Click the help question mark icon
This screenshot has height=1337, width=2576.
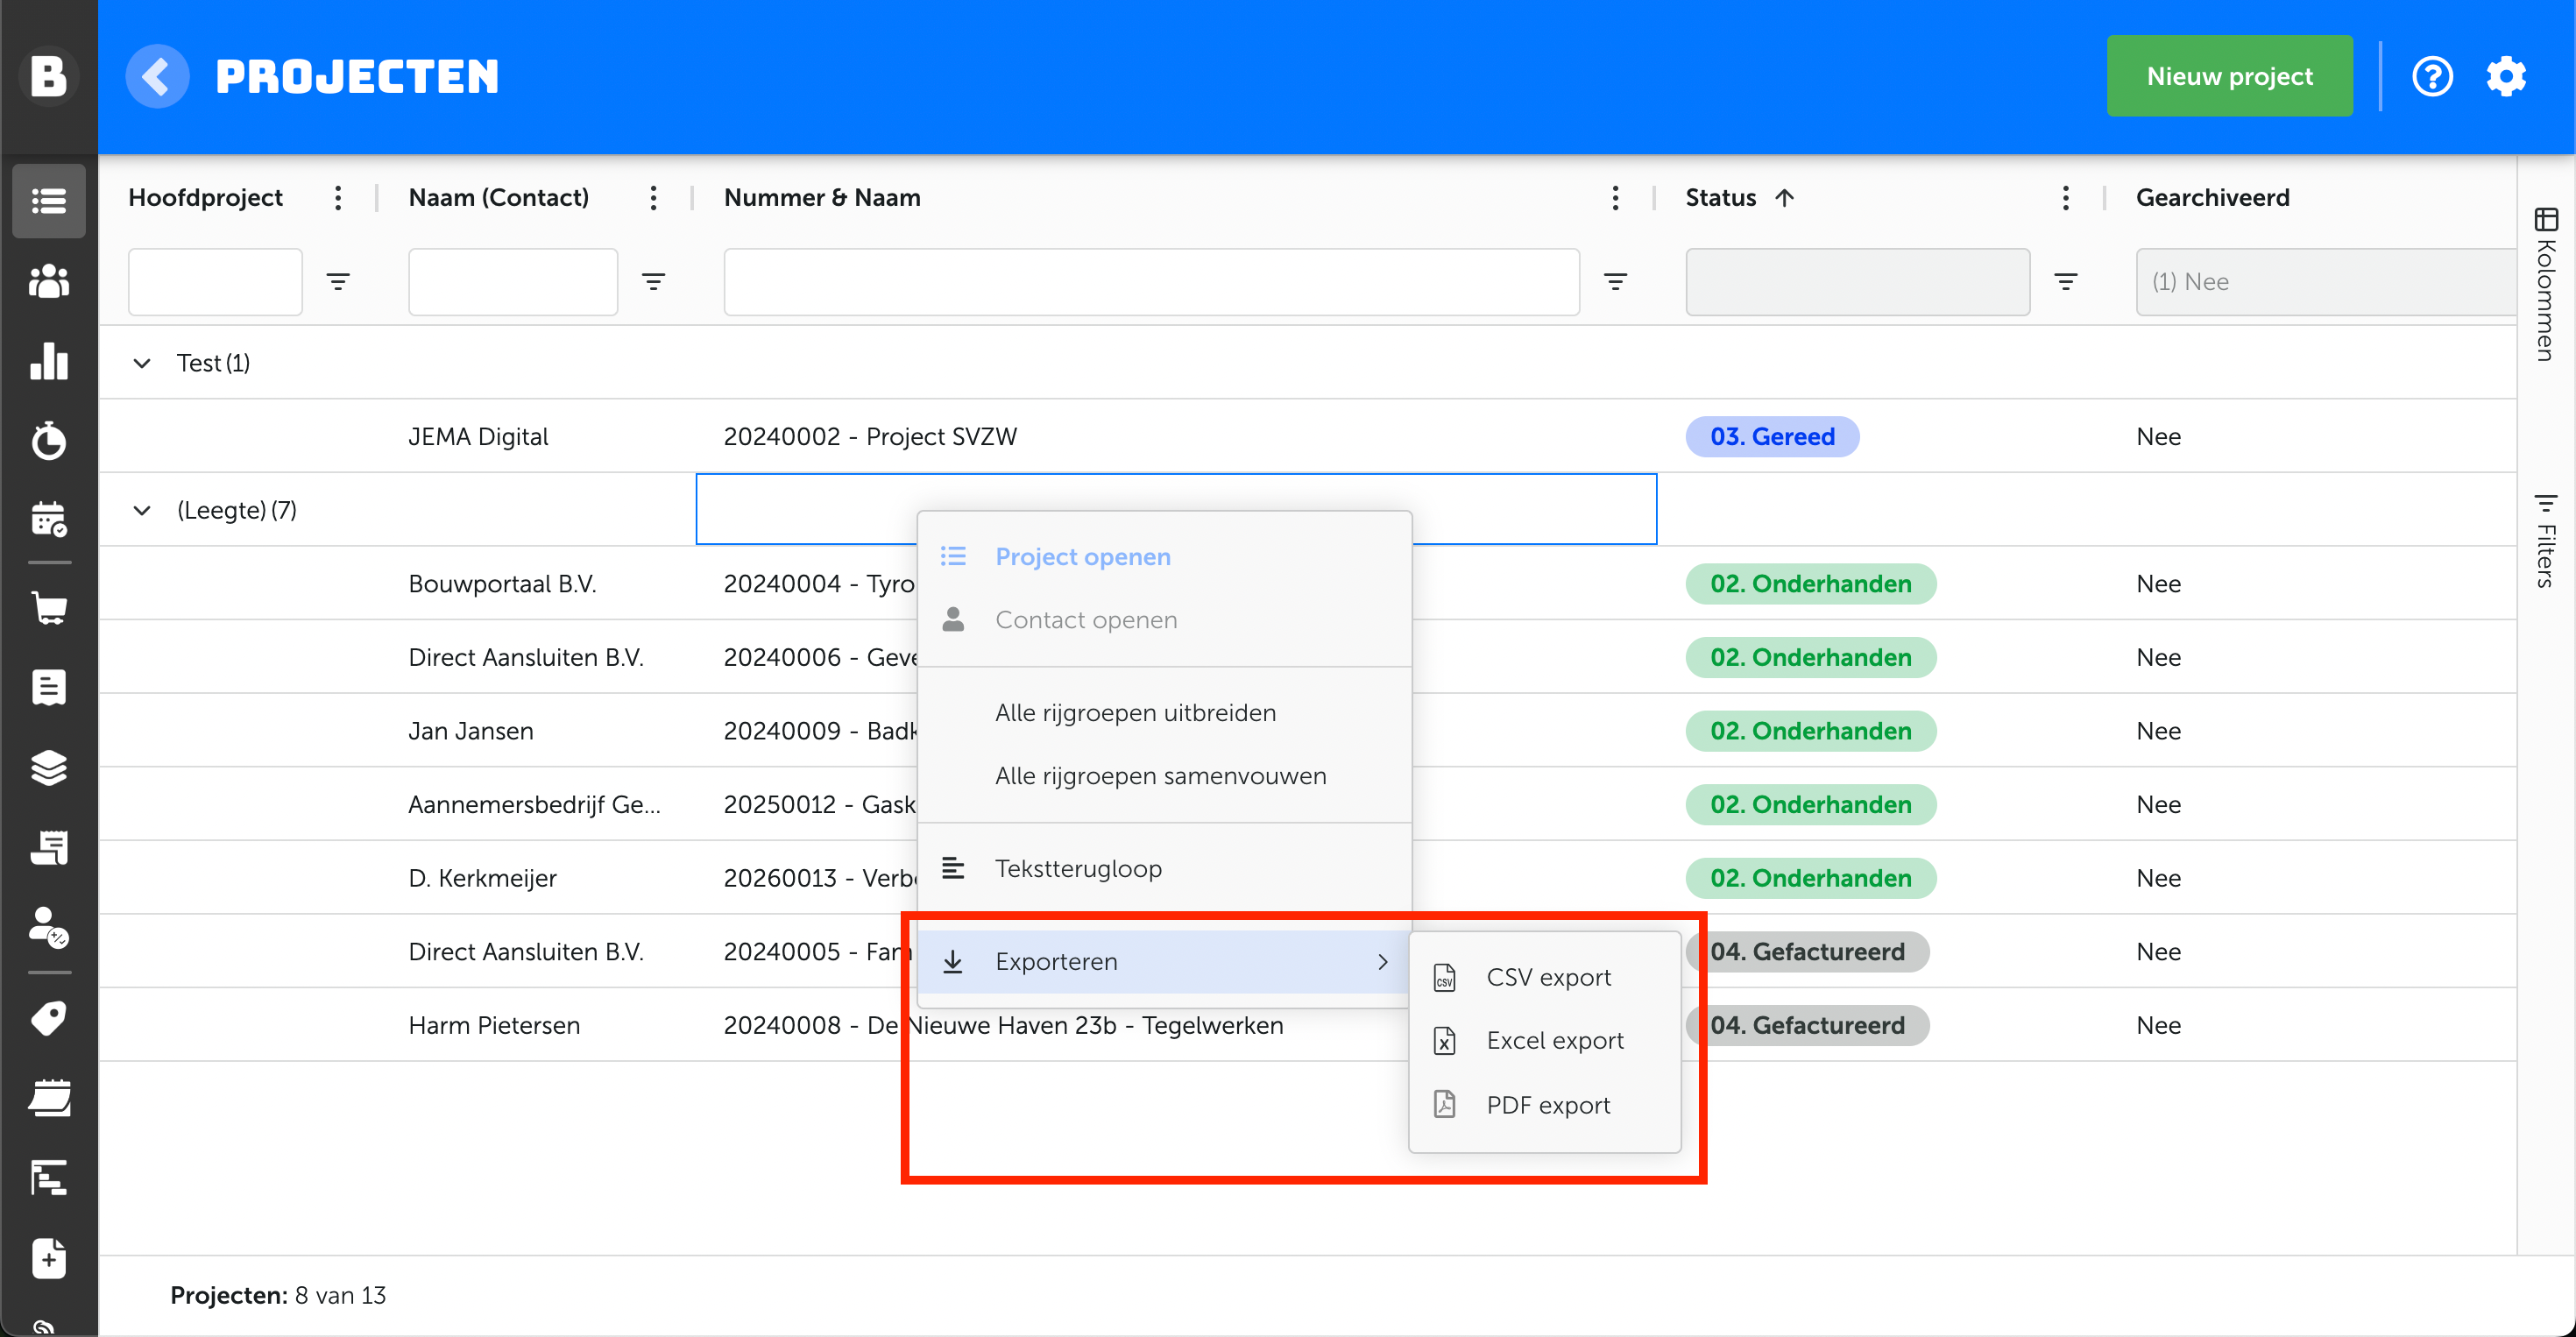(2432, 76)
